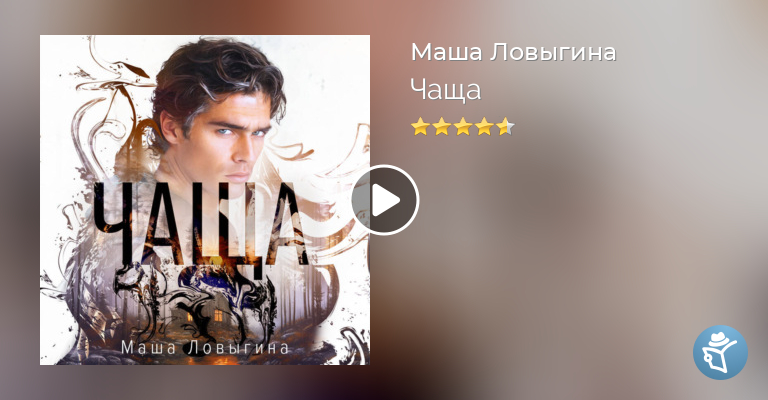Click the first gold rating star
Screen dimensions: 768x400
(x=420, y=127)
